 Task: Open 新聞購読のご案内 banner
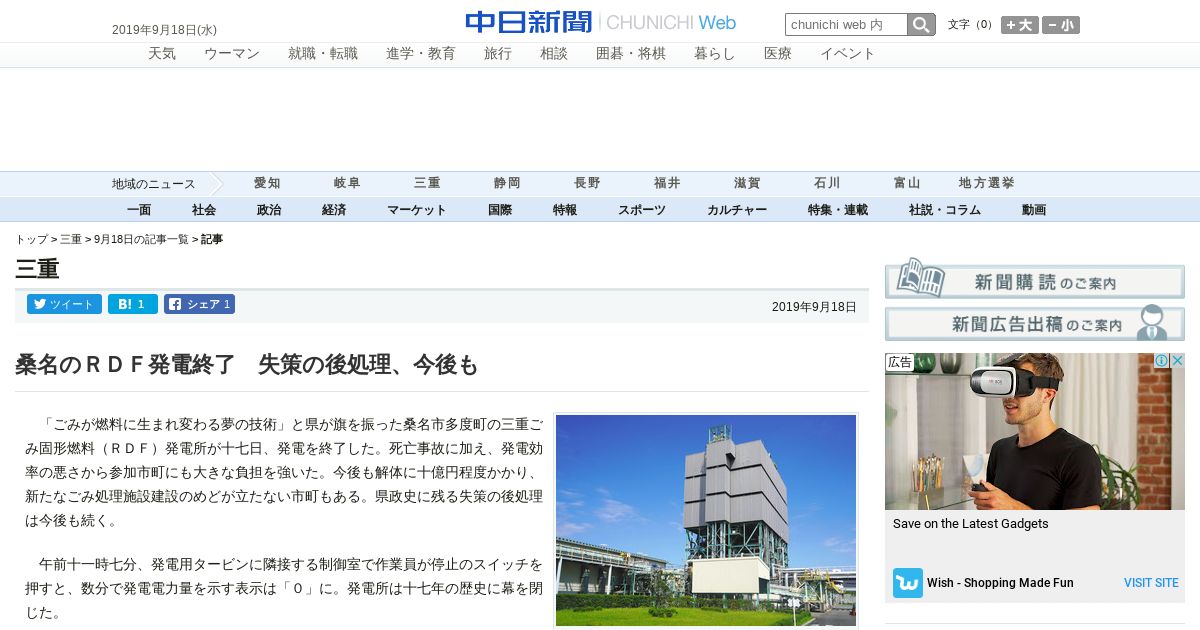click(x=1035, y=280)
